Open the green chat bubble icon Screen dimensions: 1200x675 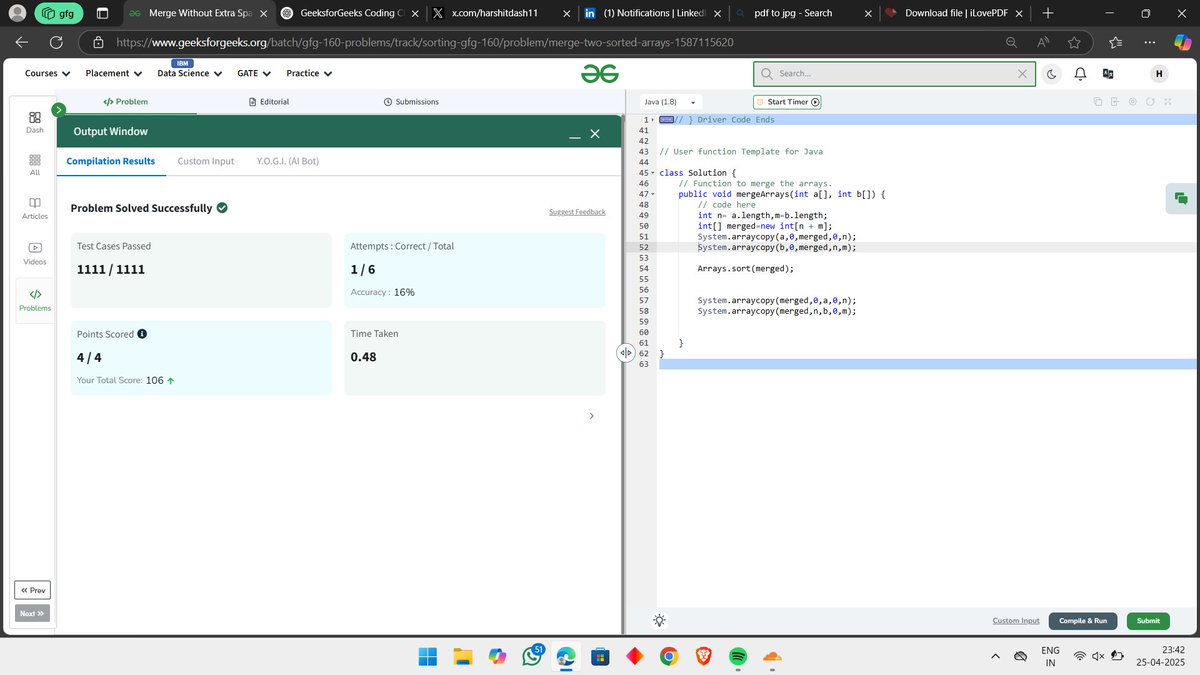tap(1180, 199)
